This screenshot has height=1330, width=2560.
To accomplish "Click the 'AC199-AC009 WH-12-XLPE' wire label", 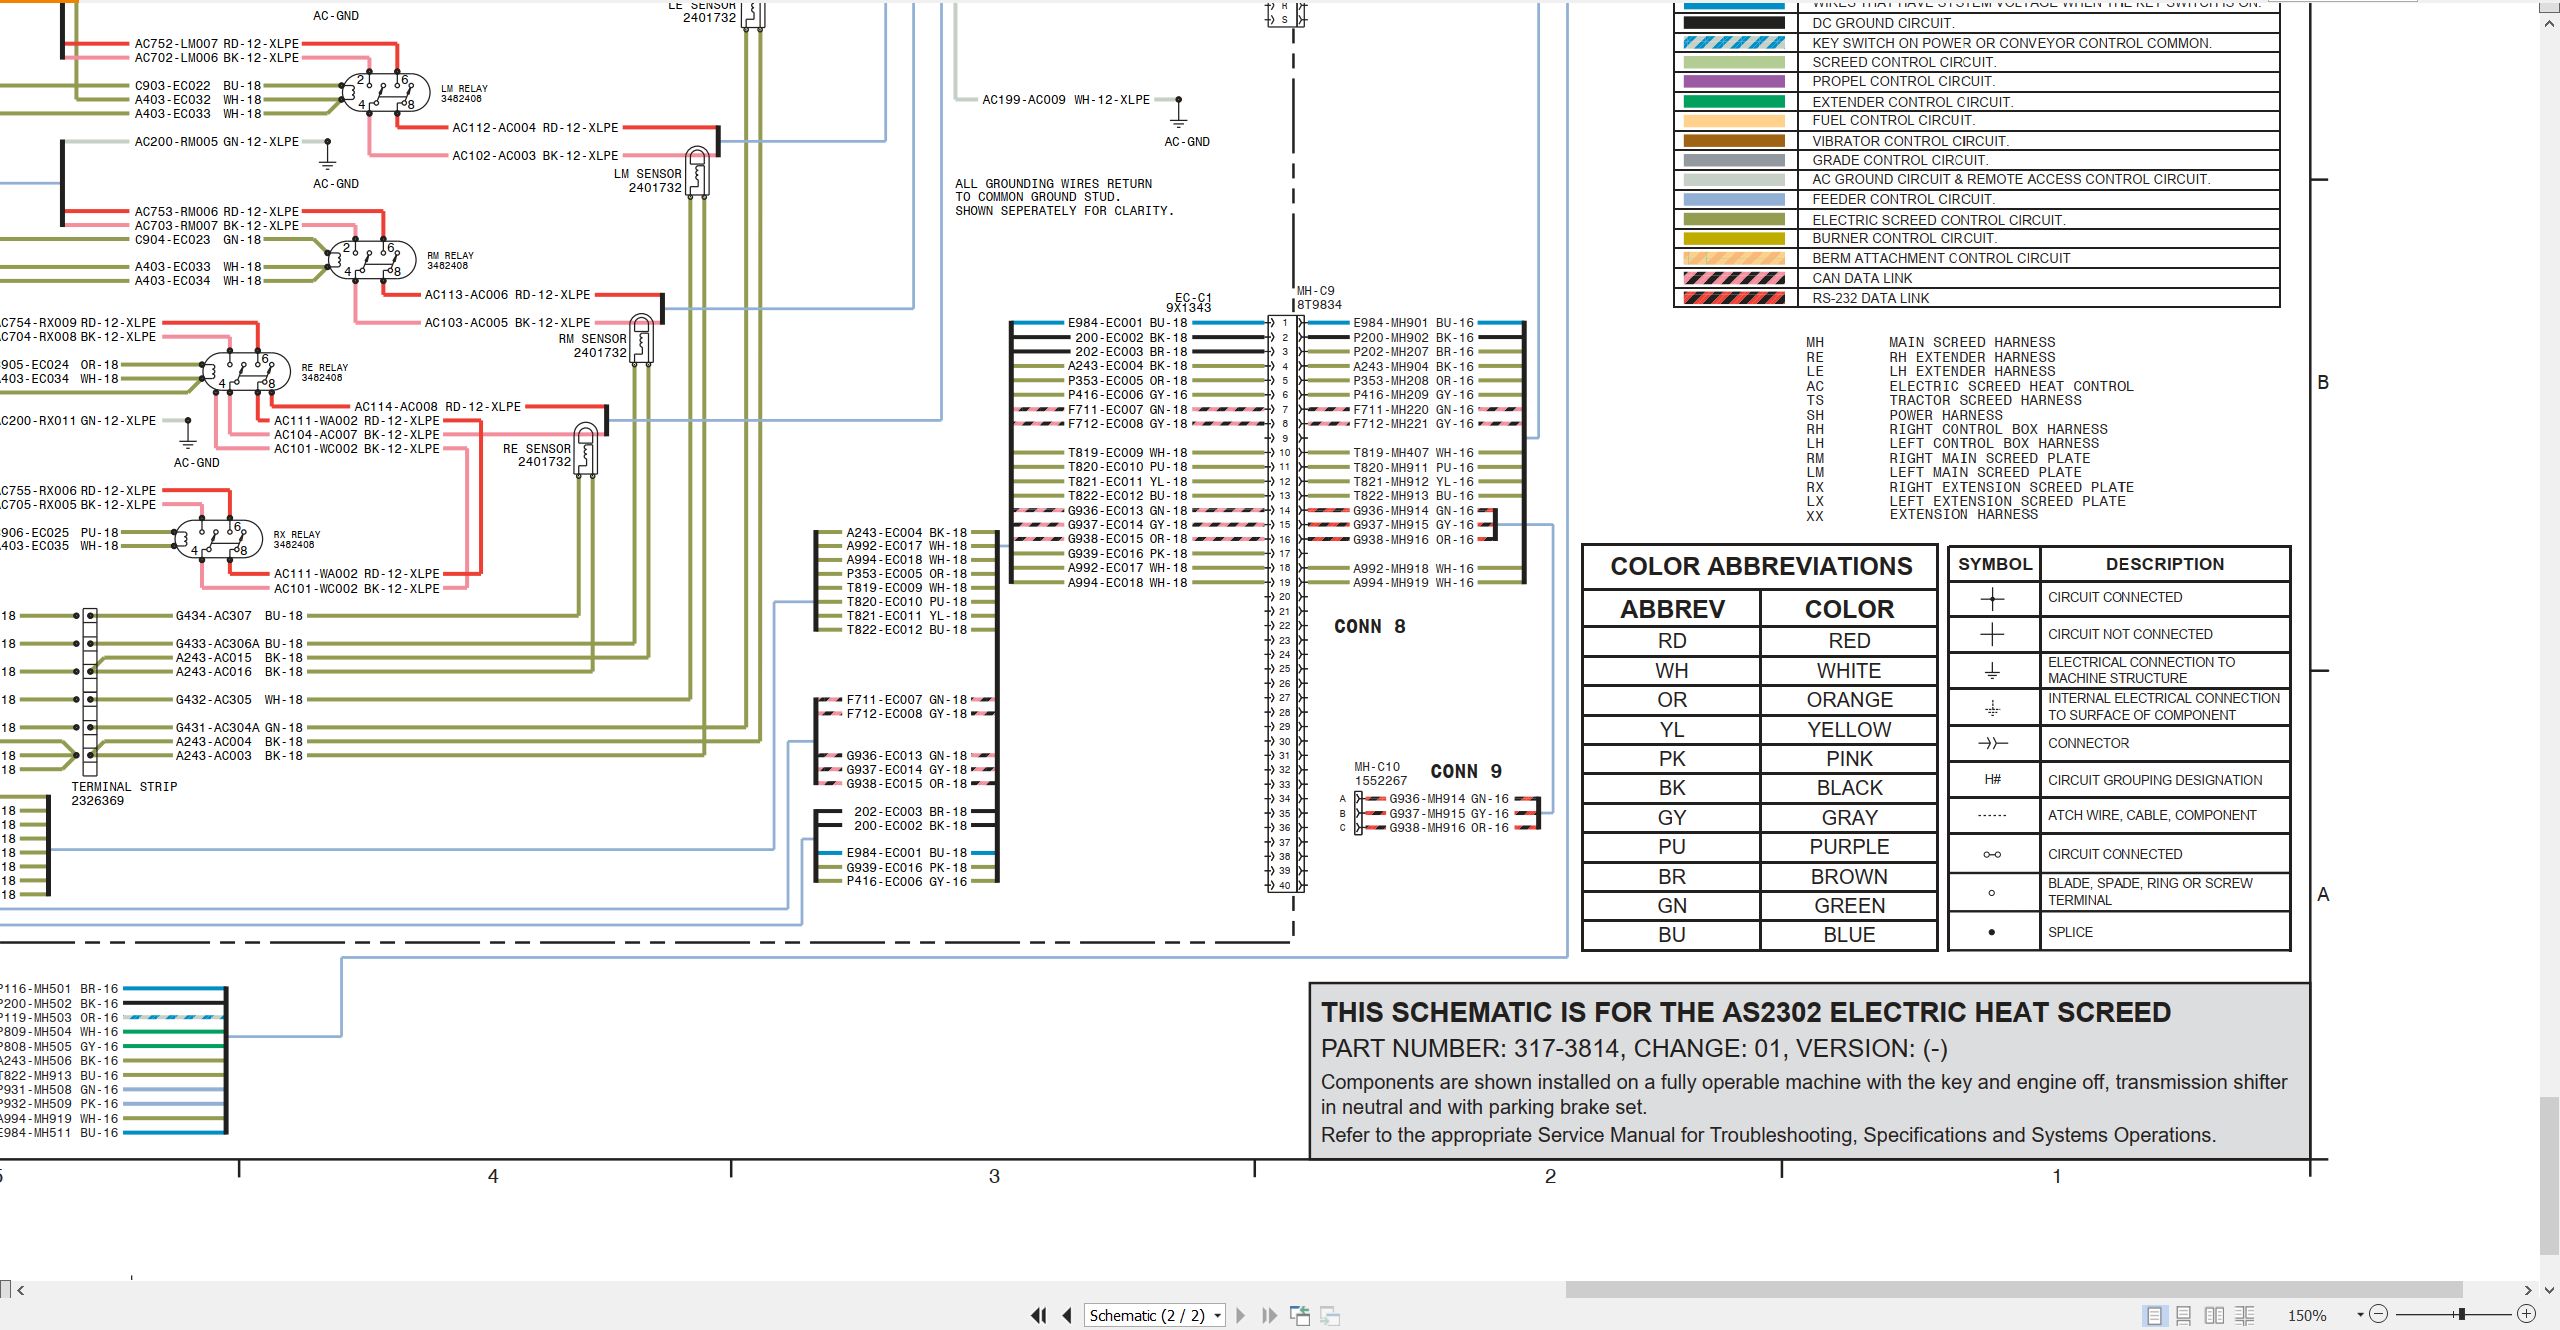I will click(1066, 100).
